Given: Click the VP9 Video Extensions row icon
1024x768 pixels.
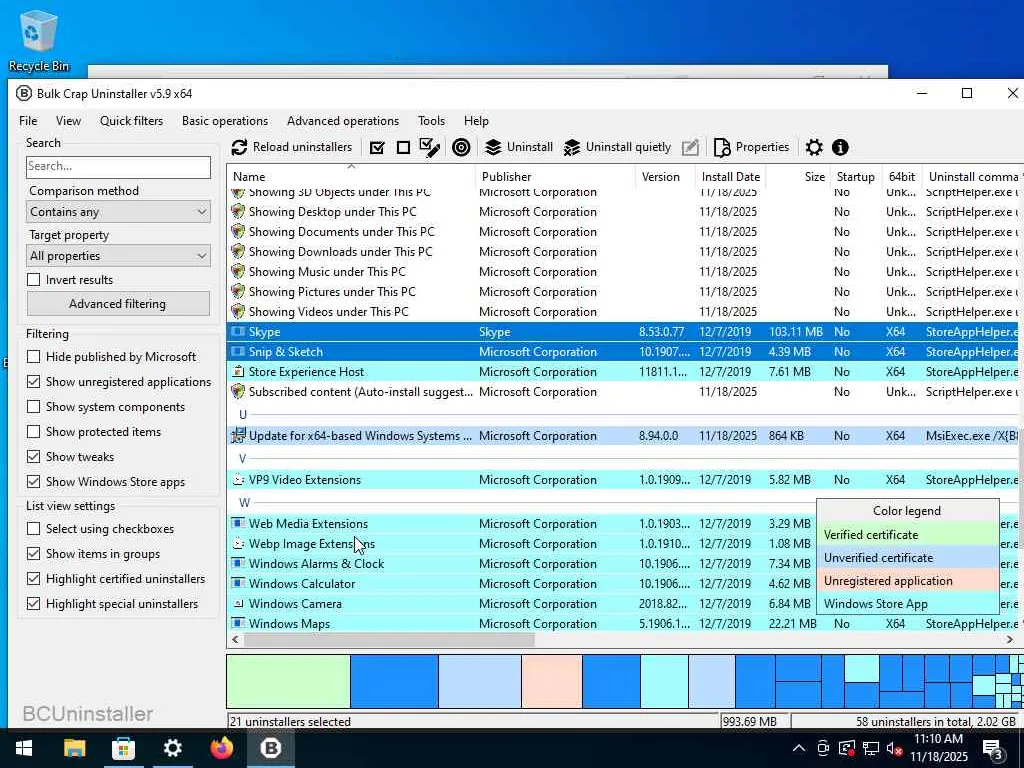Looking at the screenshot, I should click(238, 480).
